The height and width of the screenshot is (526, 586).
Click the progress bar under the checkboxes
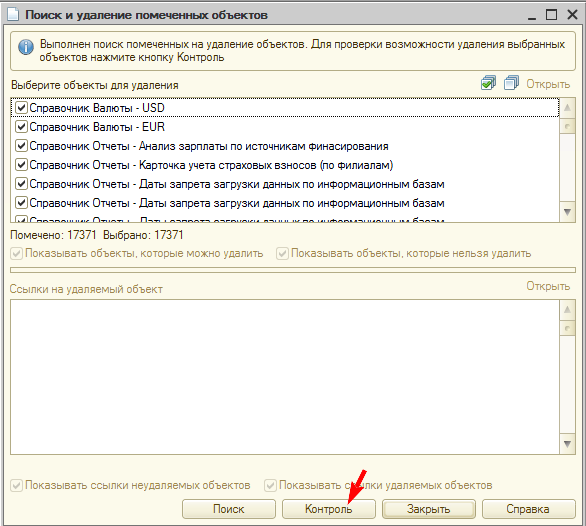tap(293, 270)
